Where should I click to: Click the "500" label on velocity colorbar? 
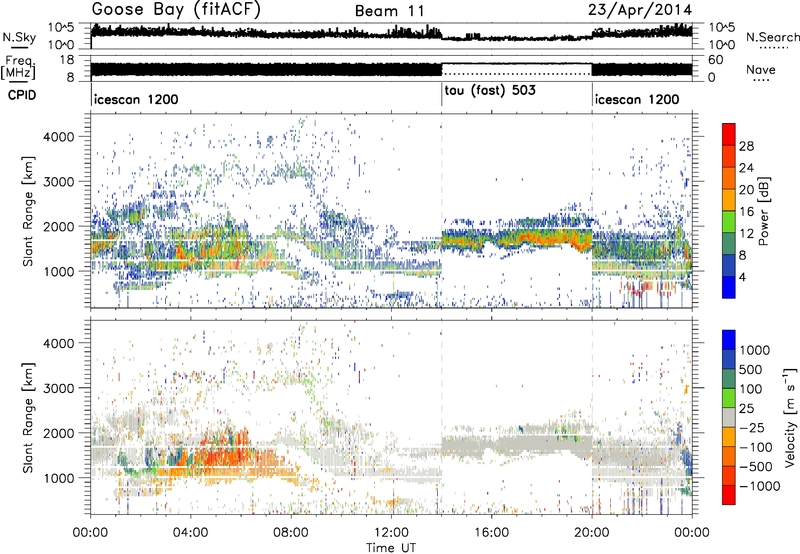coord(750,370)
